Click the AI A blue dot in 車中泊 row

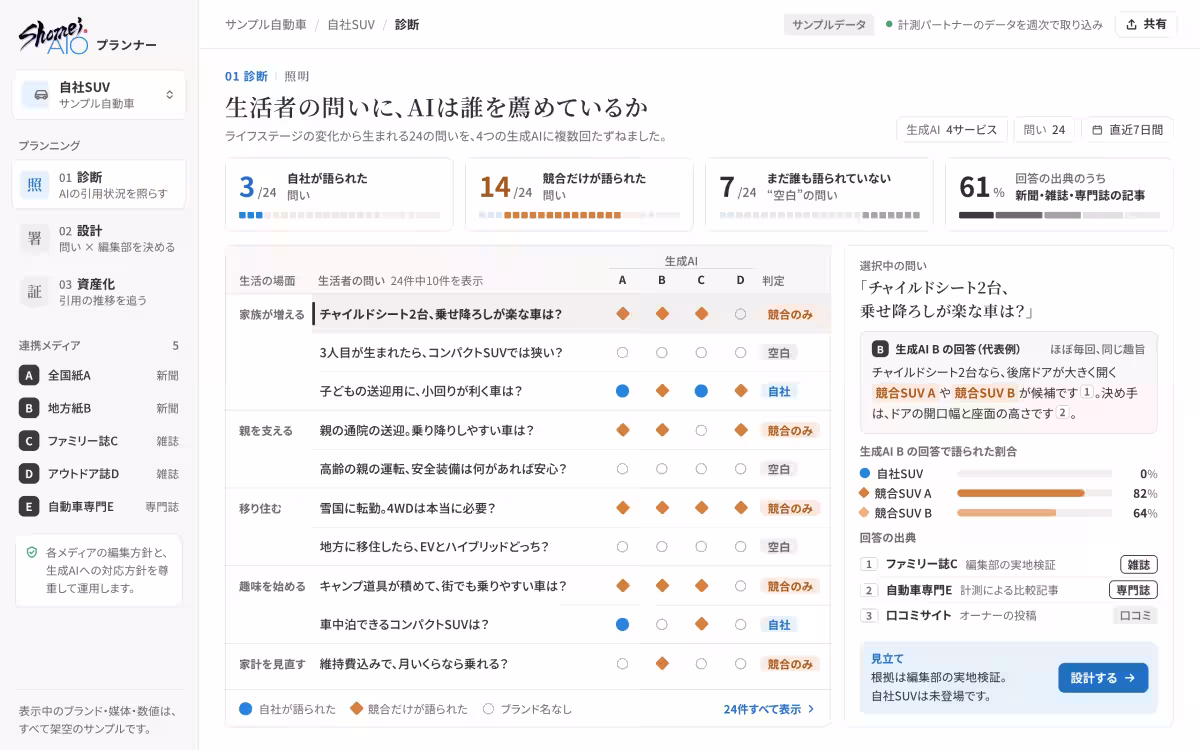pos(622,624)
